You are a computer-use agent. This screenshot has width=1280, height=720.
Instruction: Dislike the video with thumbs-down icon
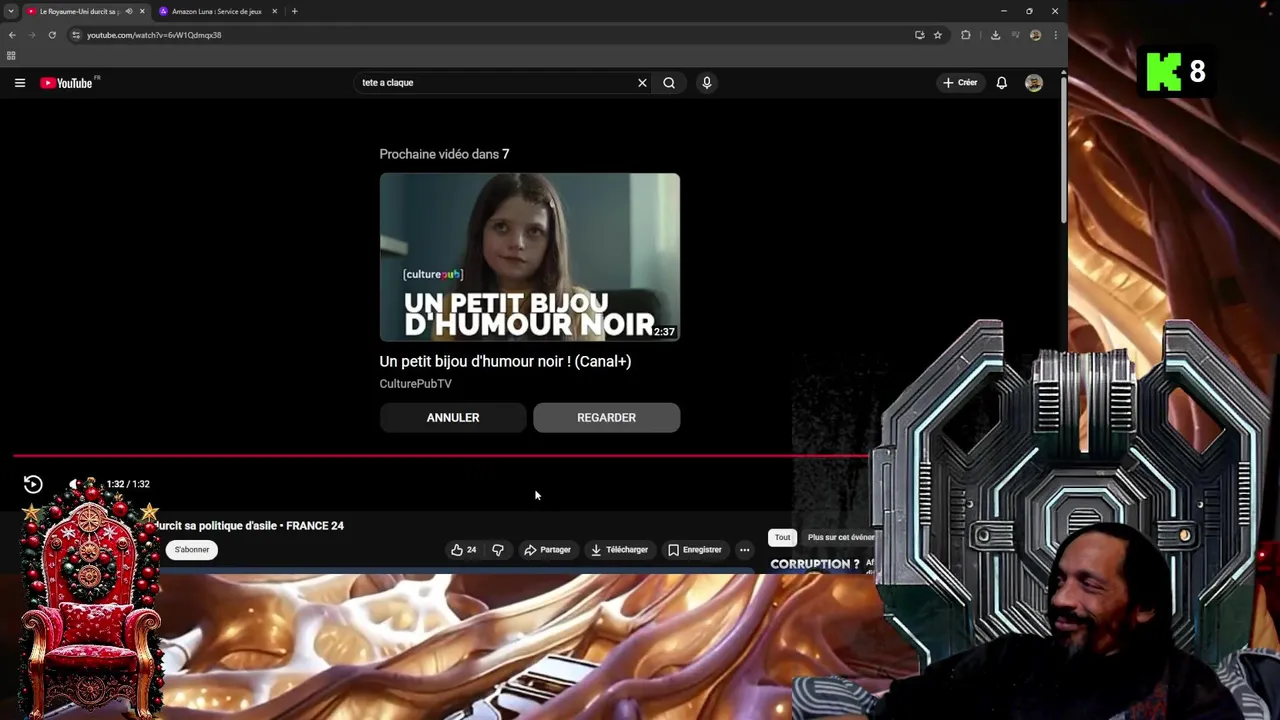point(498,550)
